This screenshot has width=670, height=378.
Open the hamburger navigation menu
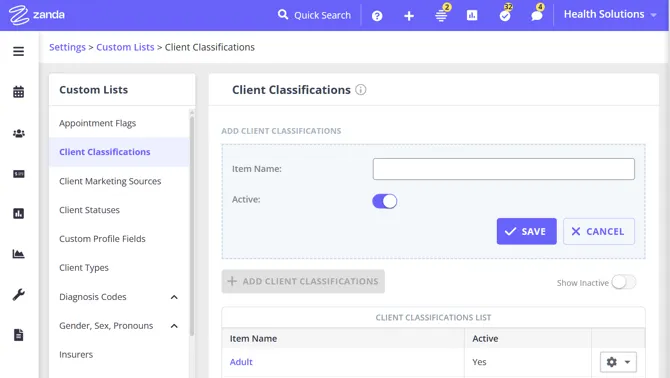pos(18,52)
